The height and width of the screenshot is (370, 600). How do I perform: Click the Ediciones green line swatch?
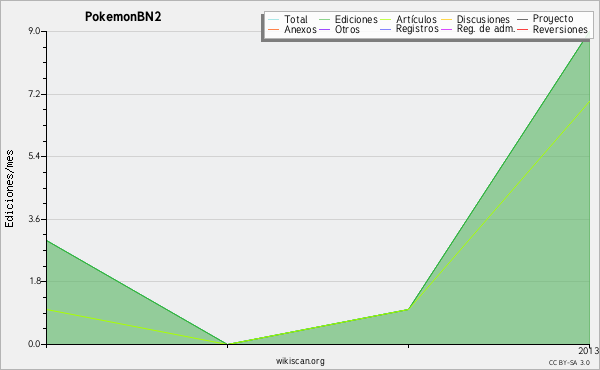tap(324, 19)
